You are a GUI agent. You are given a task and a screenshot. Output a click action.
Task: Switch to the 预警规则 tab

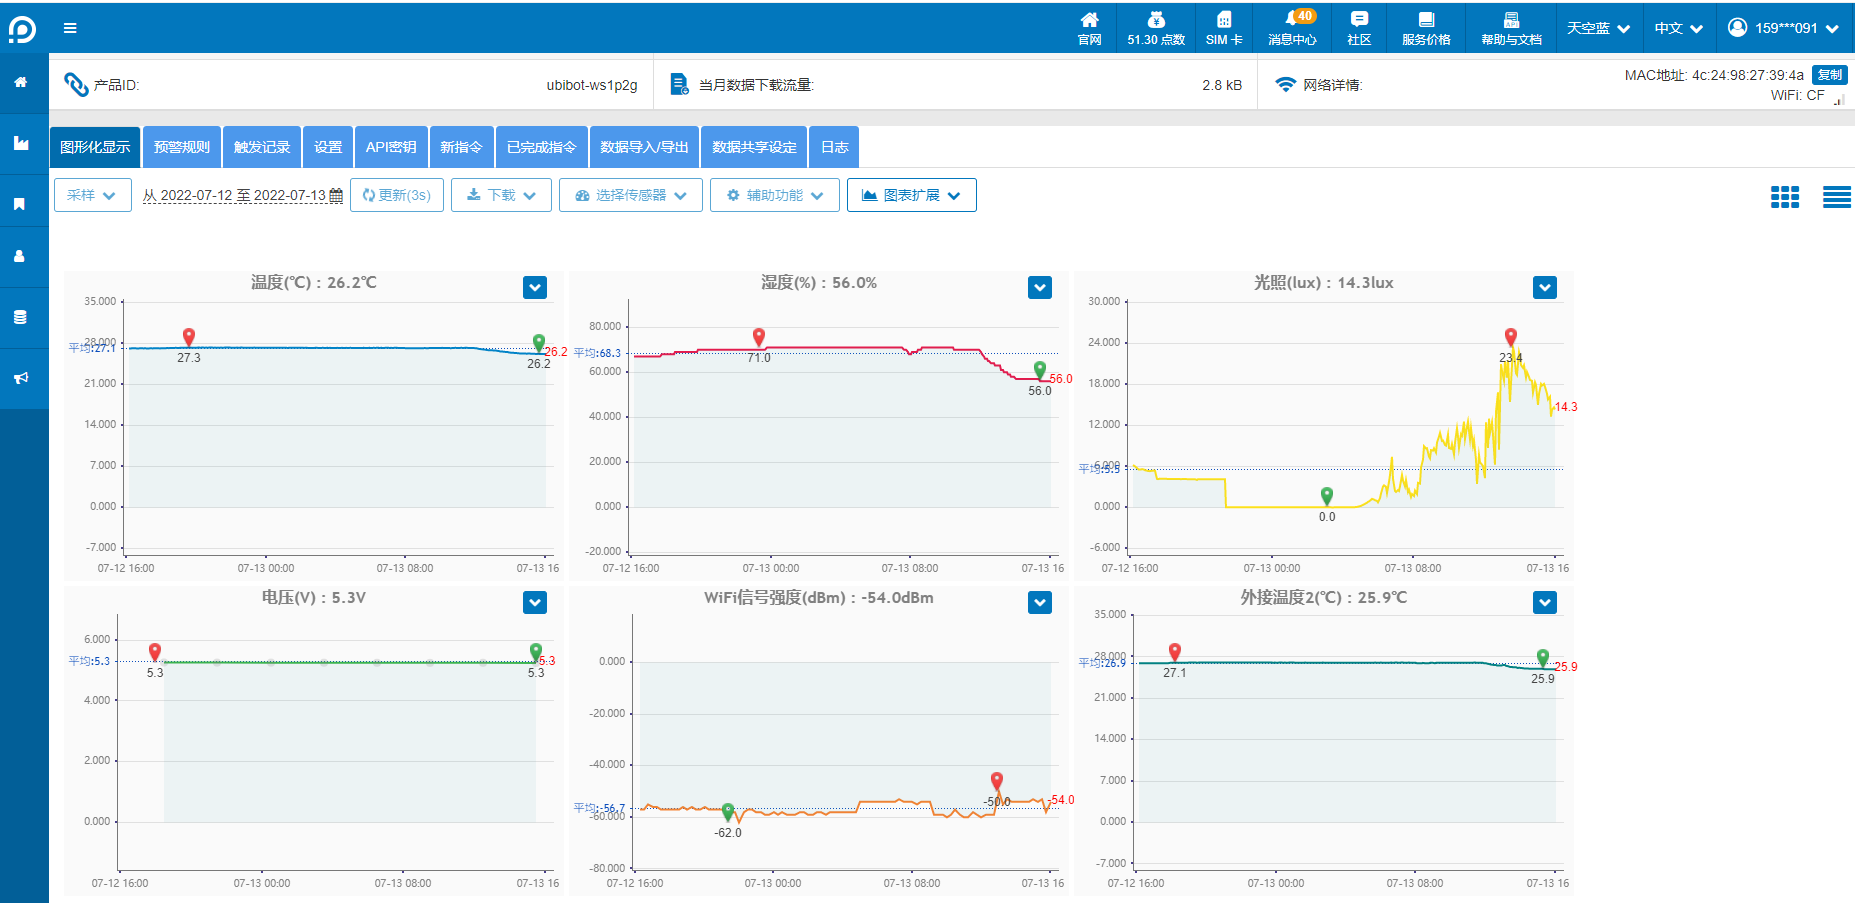click(182, 147)
